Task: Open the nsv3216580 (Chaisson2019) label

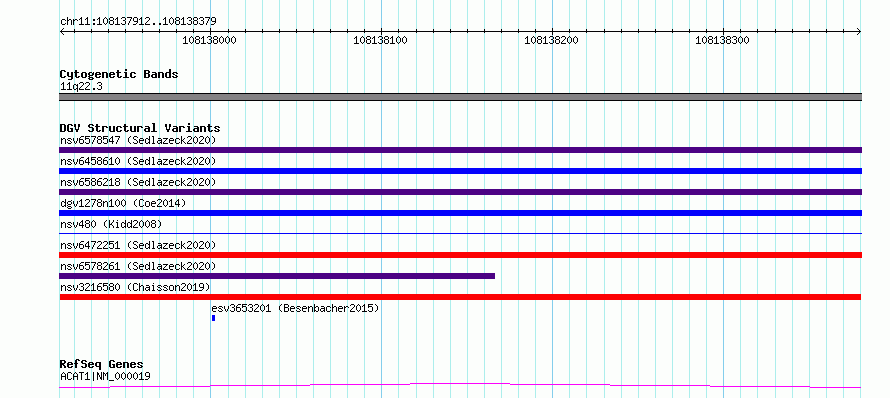Action: click(x=135, y=287)
